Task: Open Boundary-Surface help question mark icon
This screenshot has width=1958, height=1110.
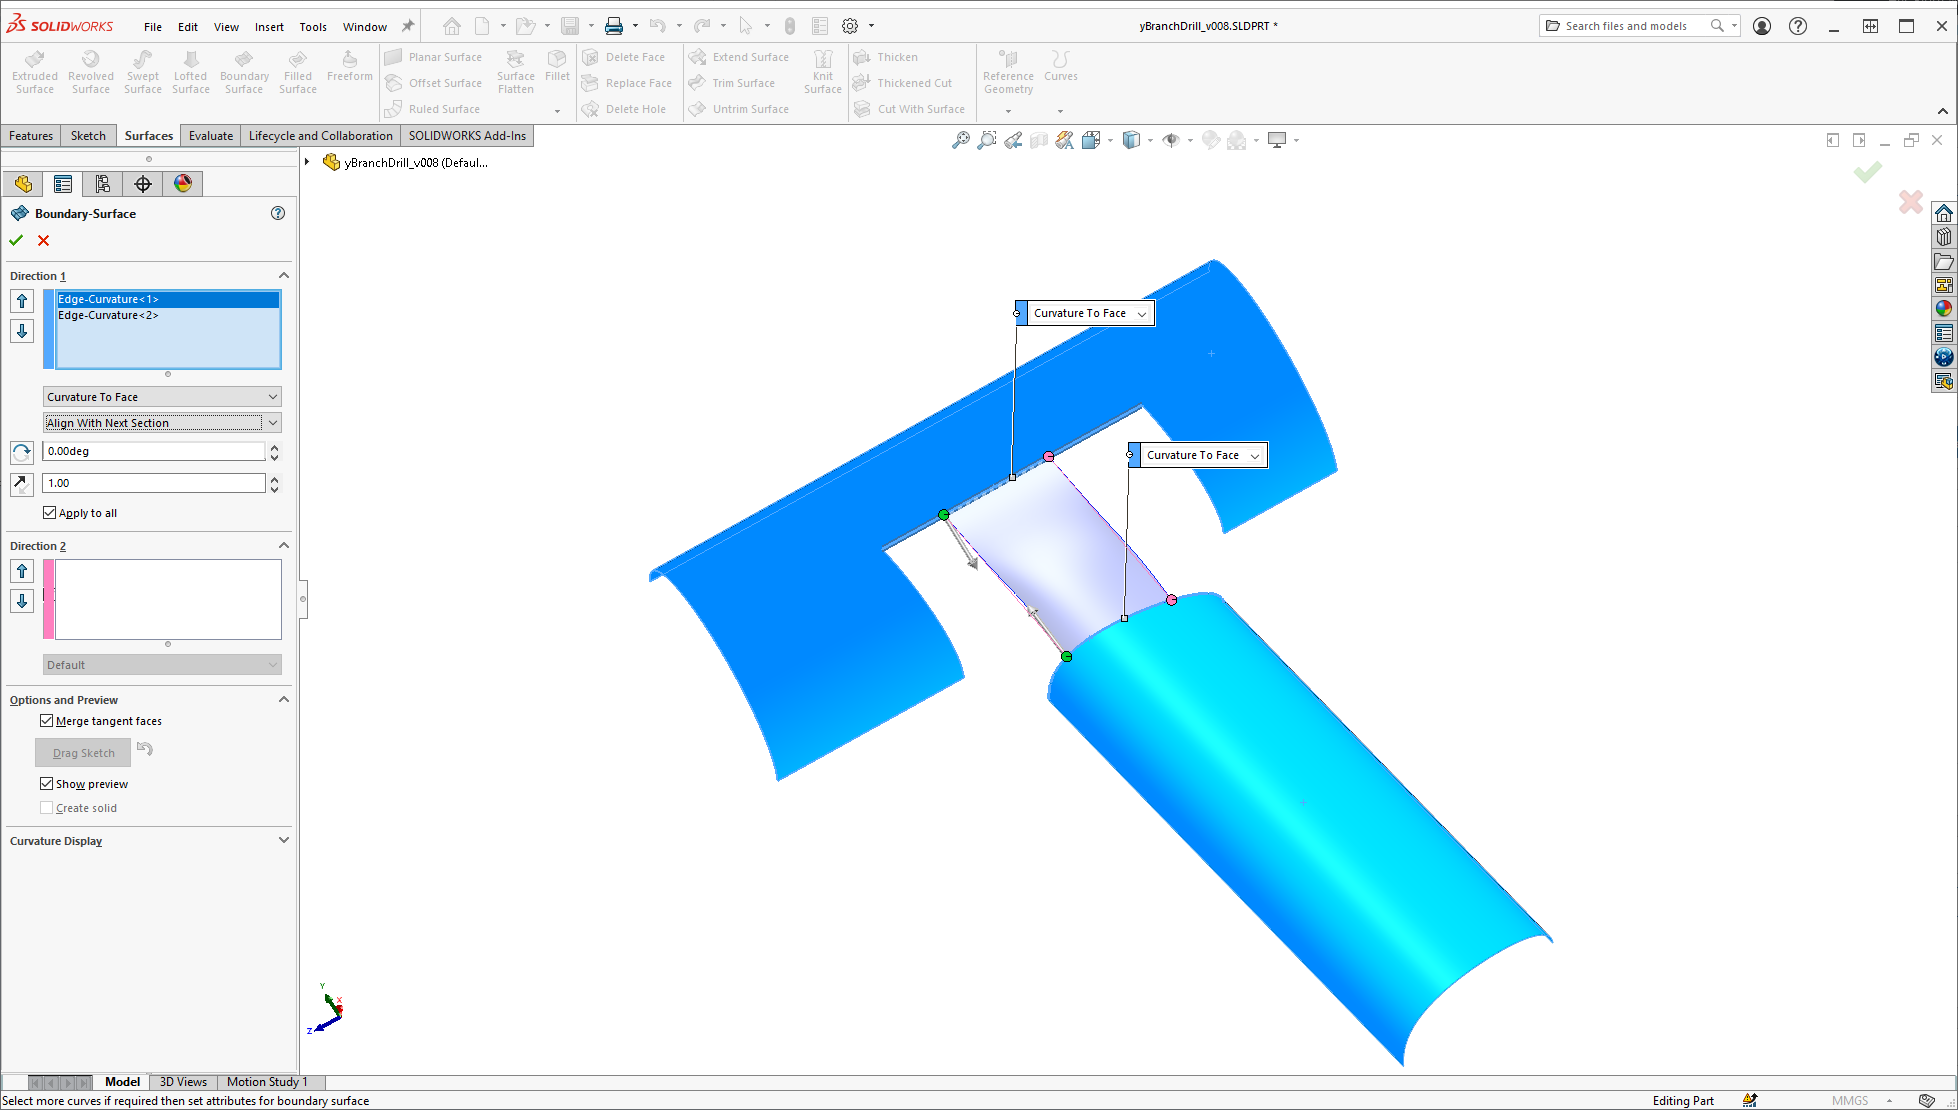Action: 278,213
